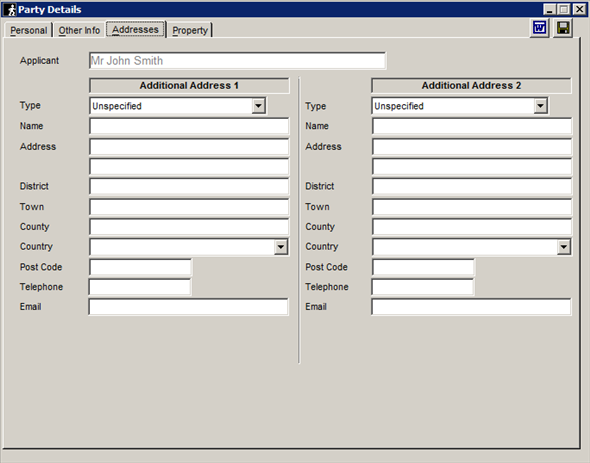Image resolution: width=590 pixels, height=463 pixels.
Task: Switch to the Personal tab
Action: 29,30
